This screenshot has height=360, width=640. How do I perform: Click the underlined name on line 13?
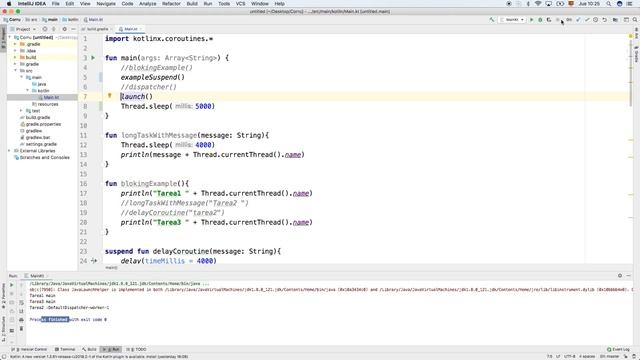tap(293, 155)
